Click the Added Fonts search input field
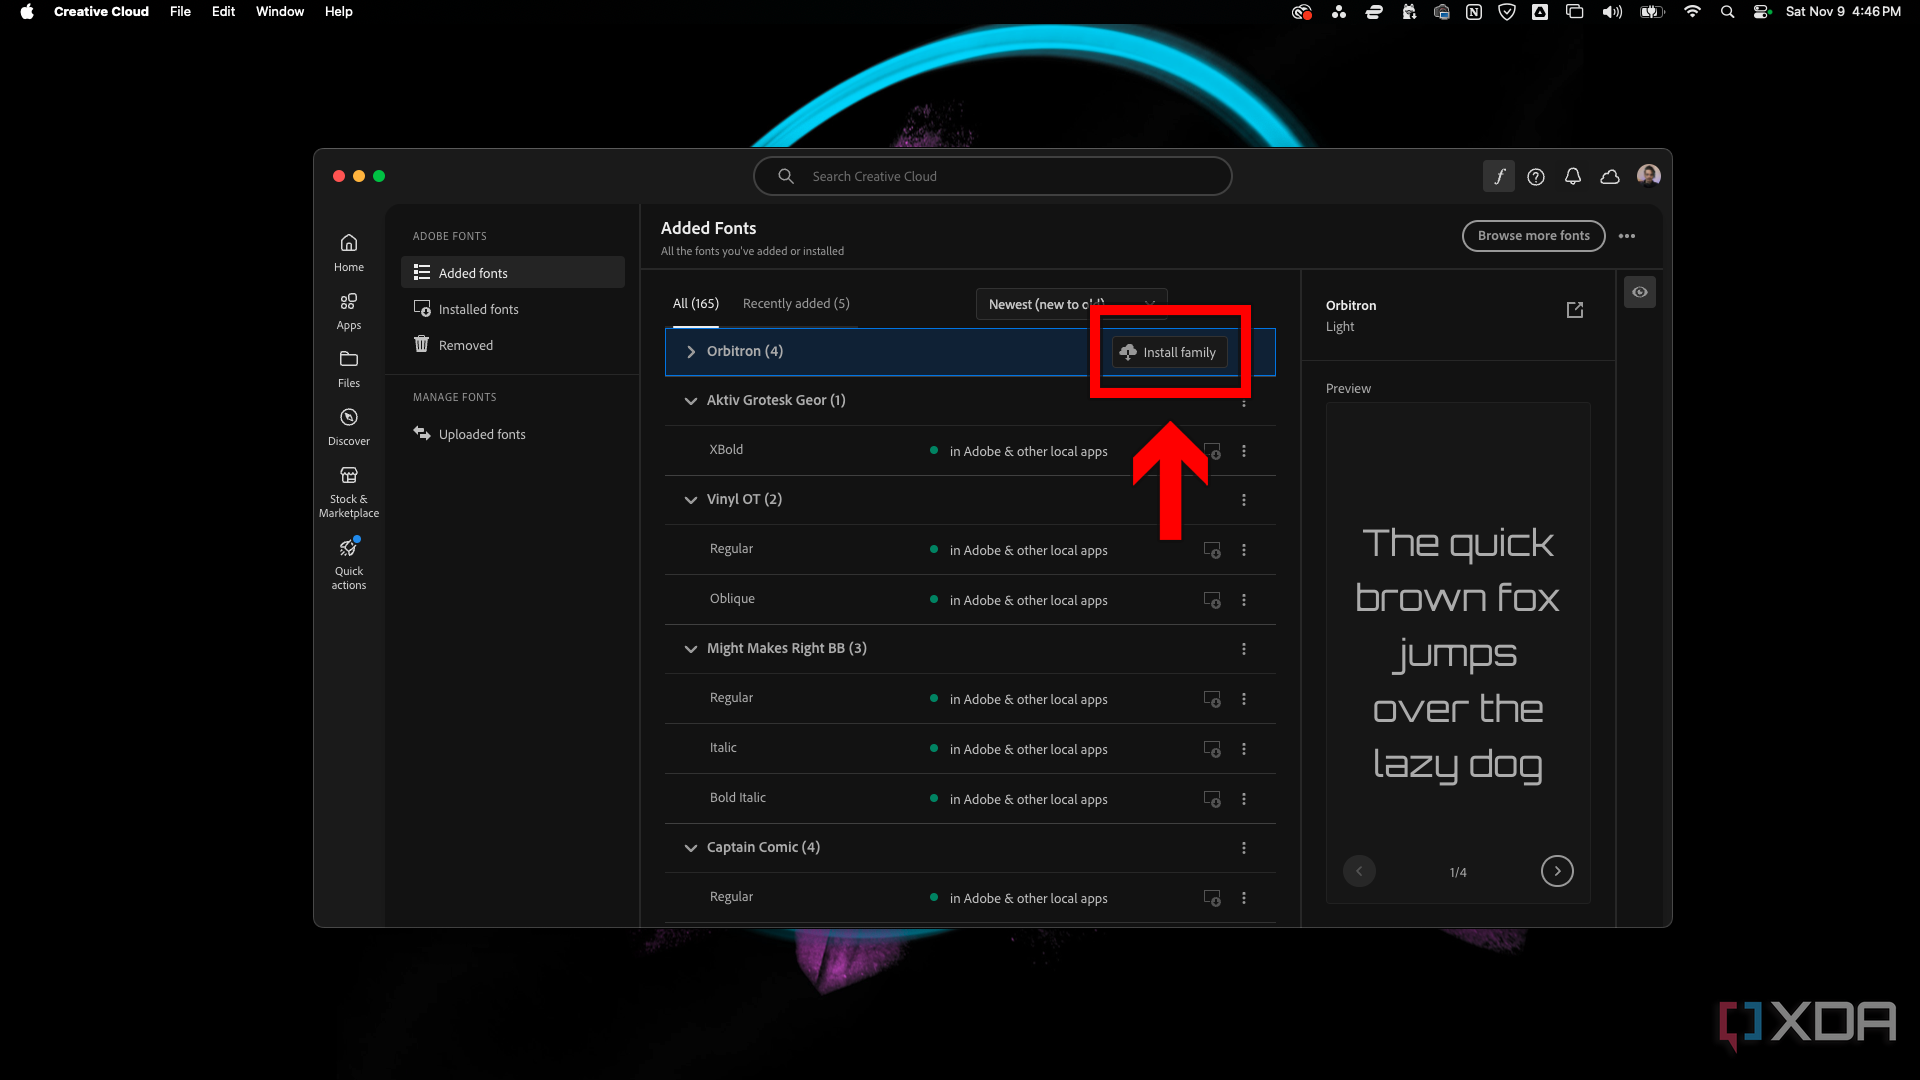Viewport: 1920px width, 1080px height. coord(993,175)
